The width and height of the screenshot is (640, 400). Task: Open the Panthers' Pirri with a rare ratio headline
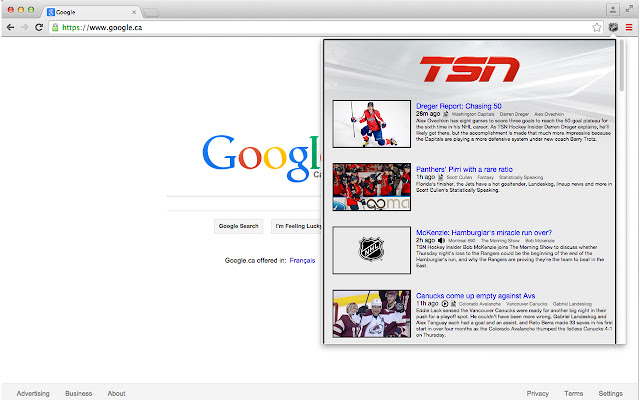pyautogui.click(x=464, y=169)
